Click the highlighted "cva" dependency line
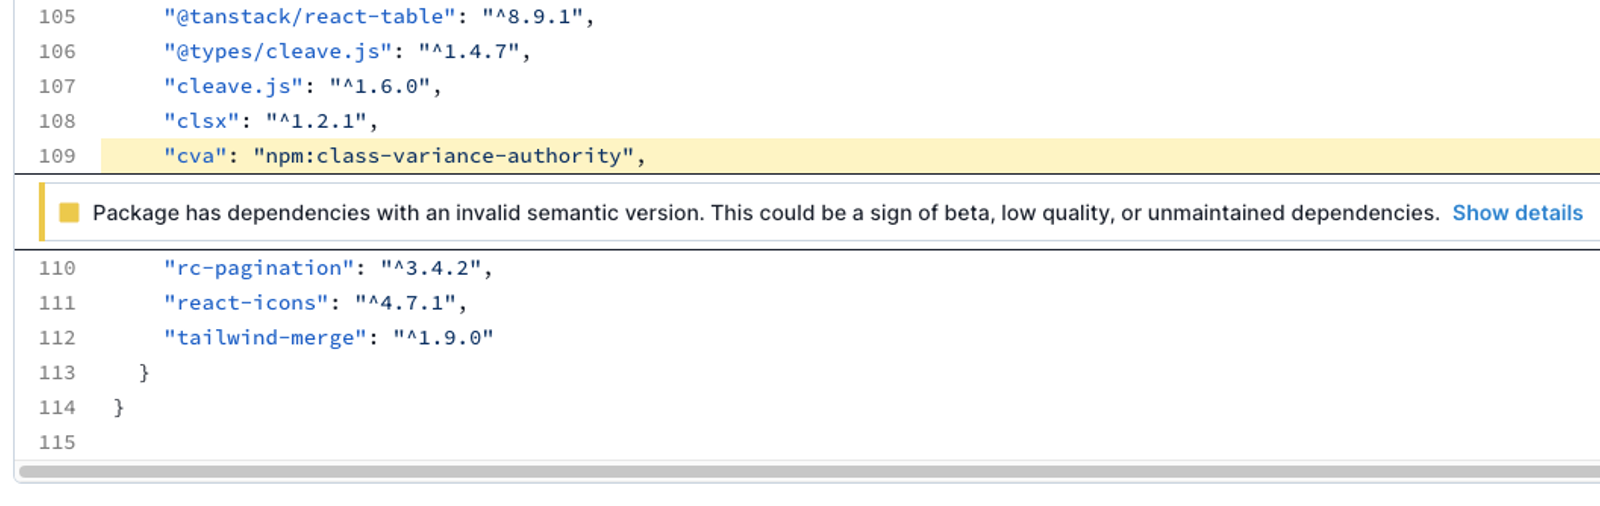The width and height of the screenshot is (1600, 506). click(x=850, y=156)
